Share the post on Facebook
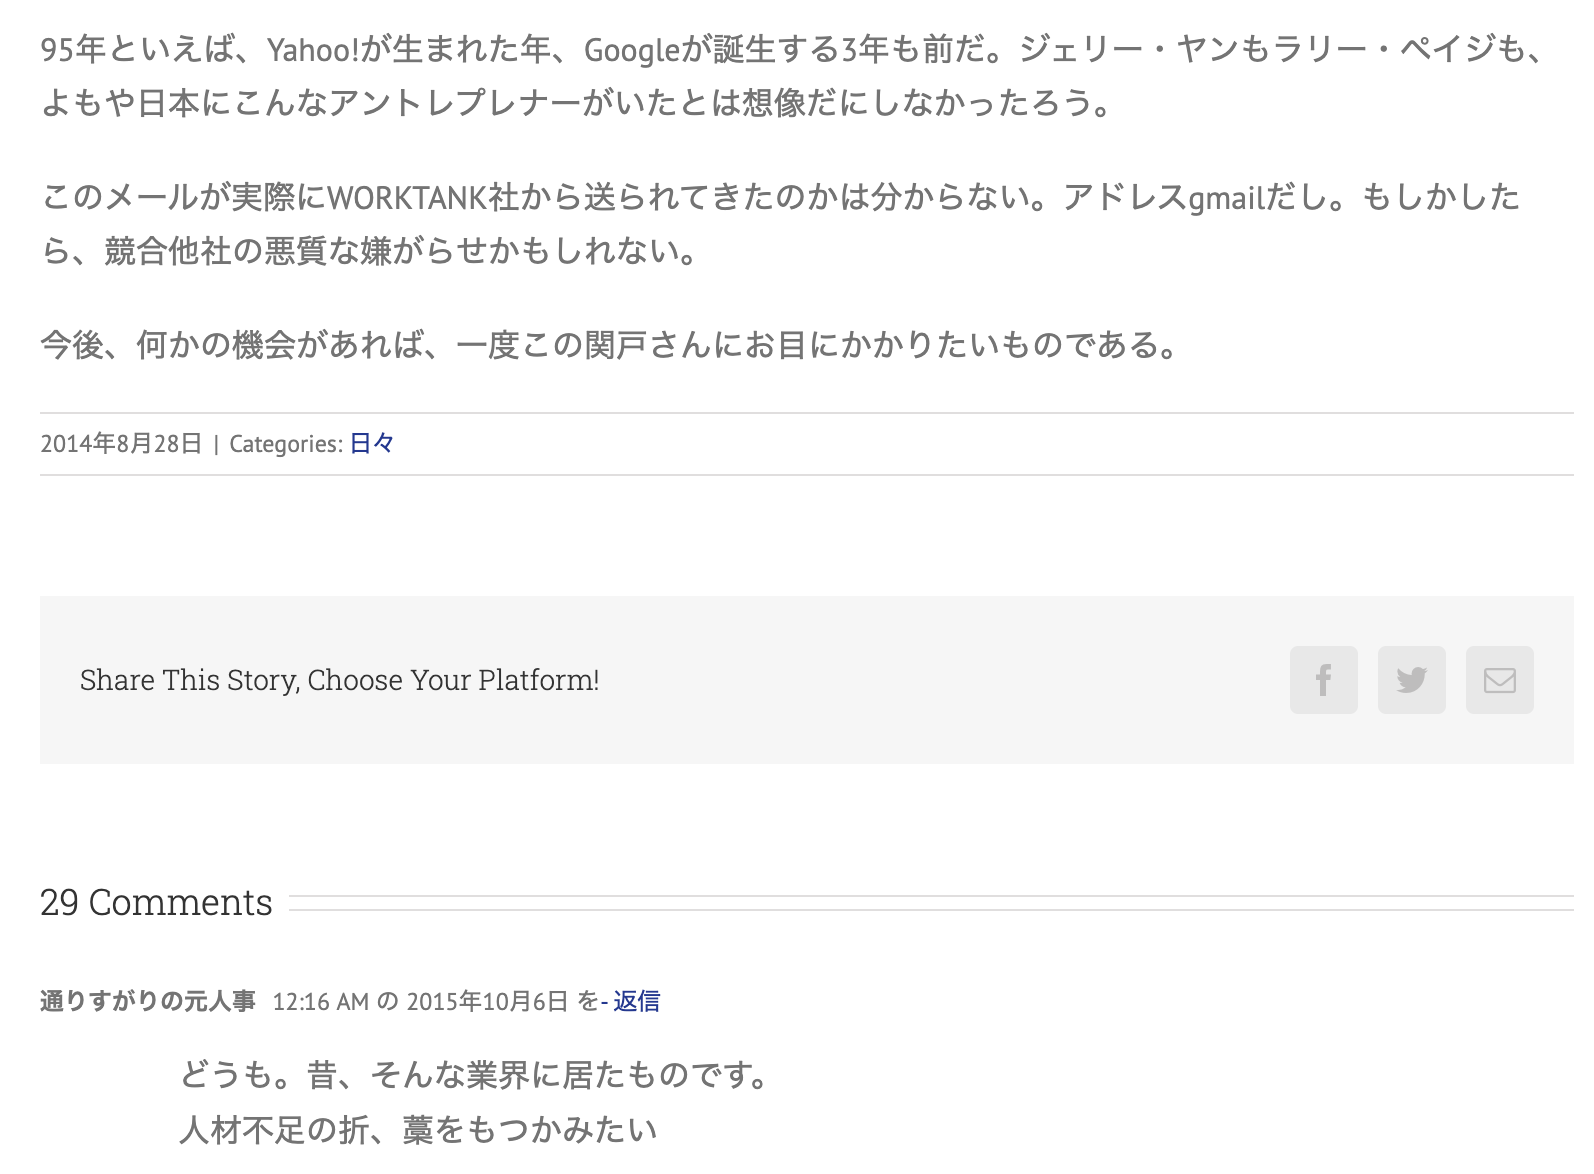 1323,680
